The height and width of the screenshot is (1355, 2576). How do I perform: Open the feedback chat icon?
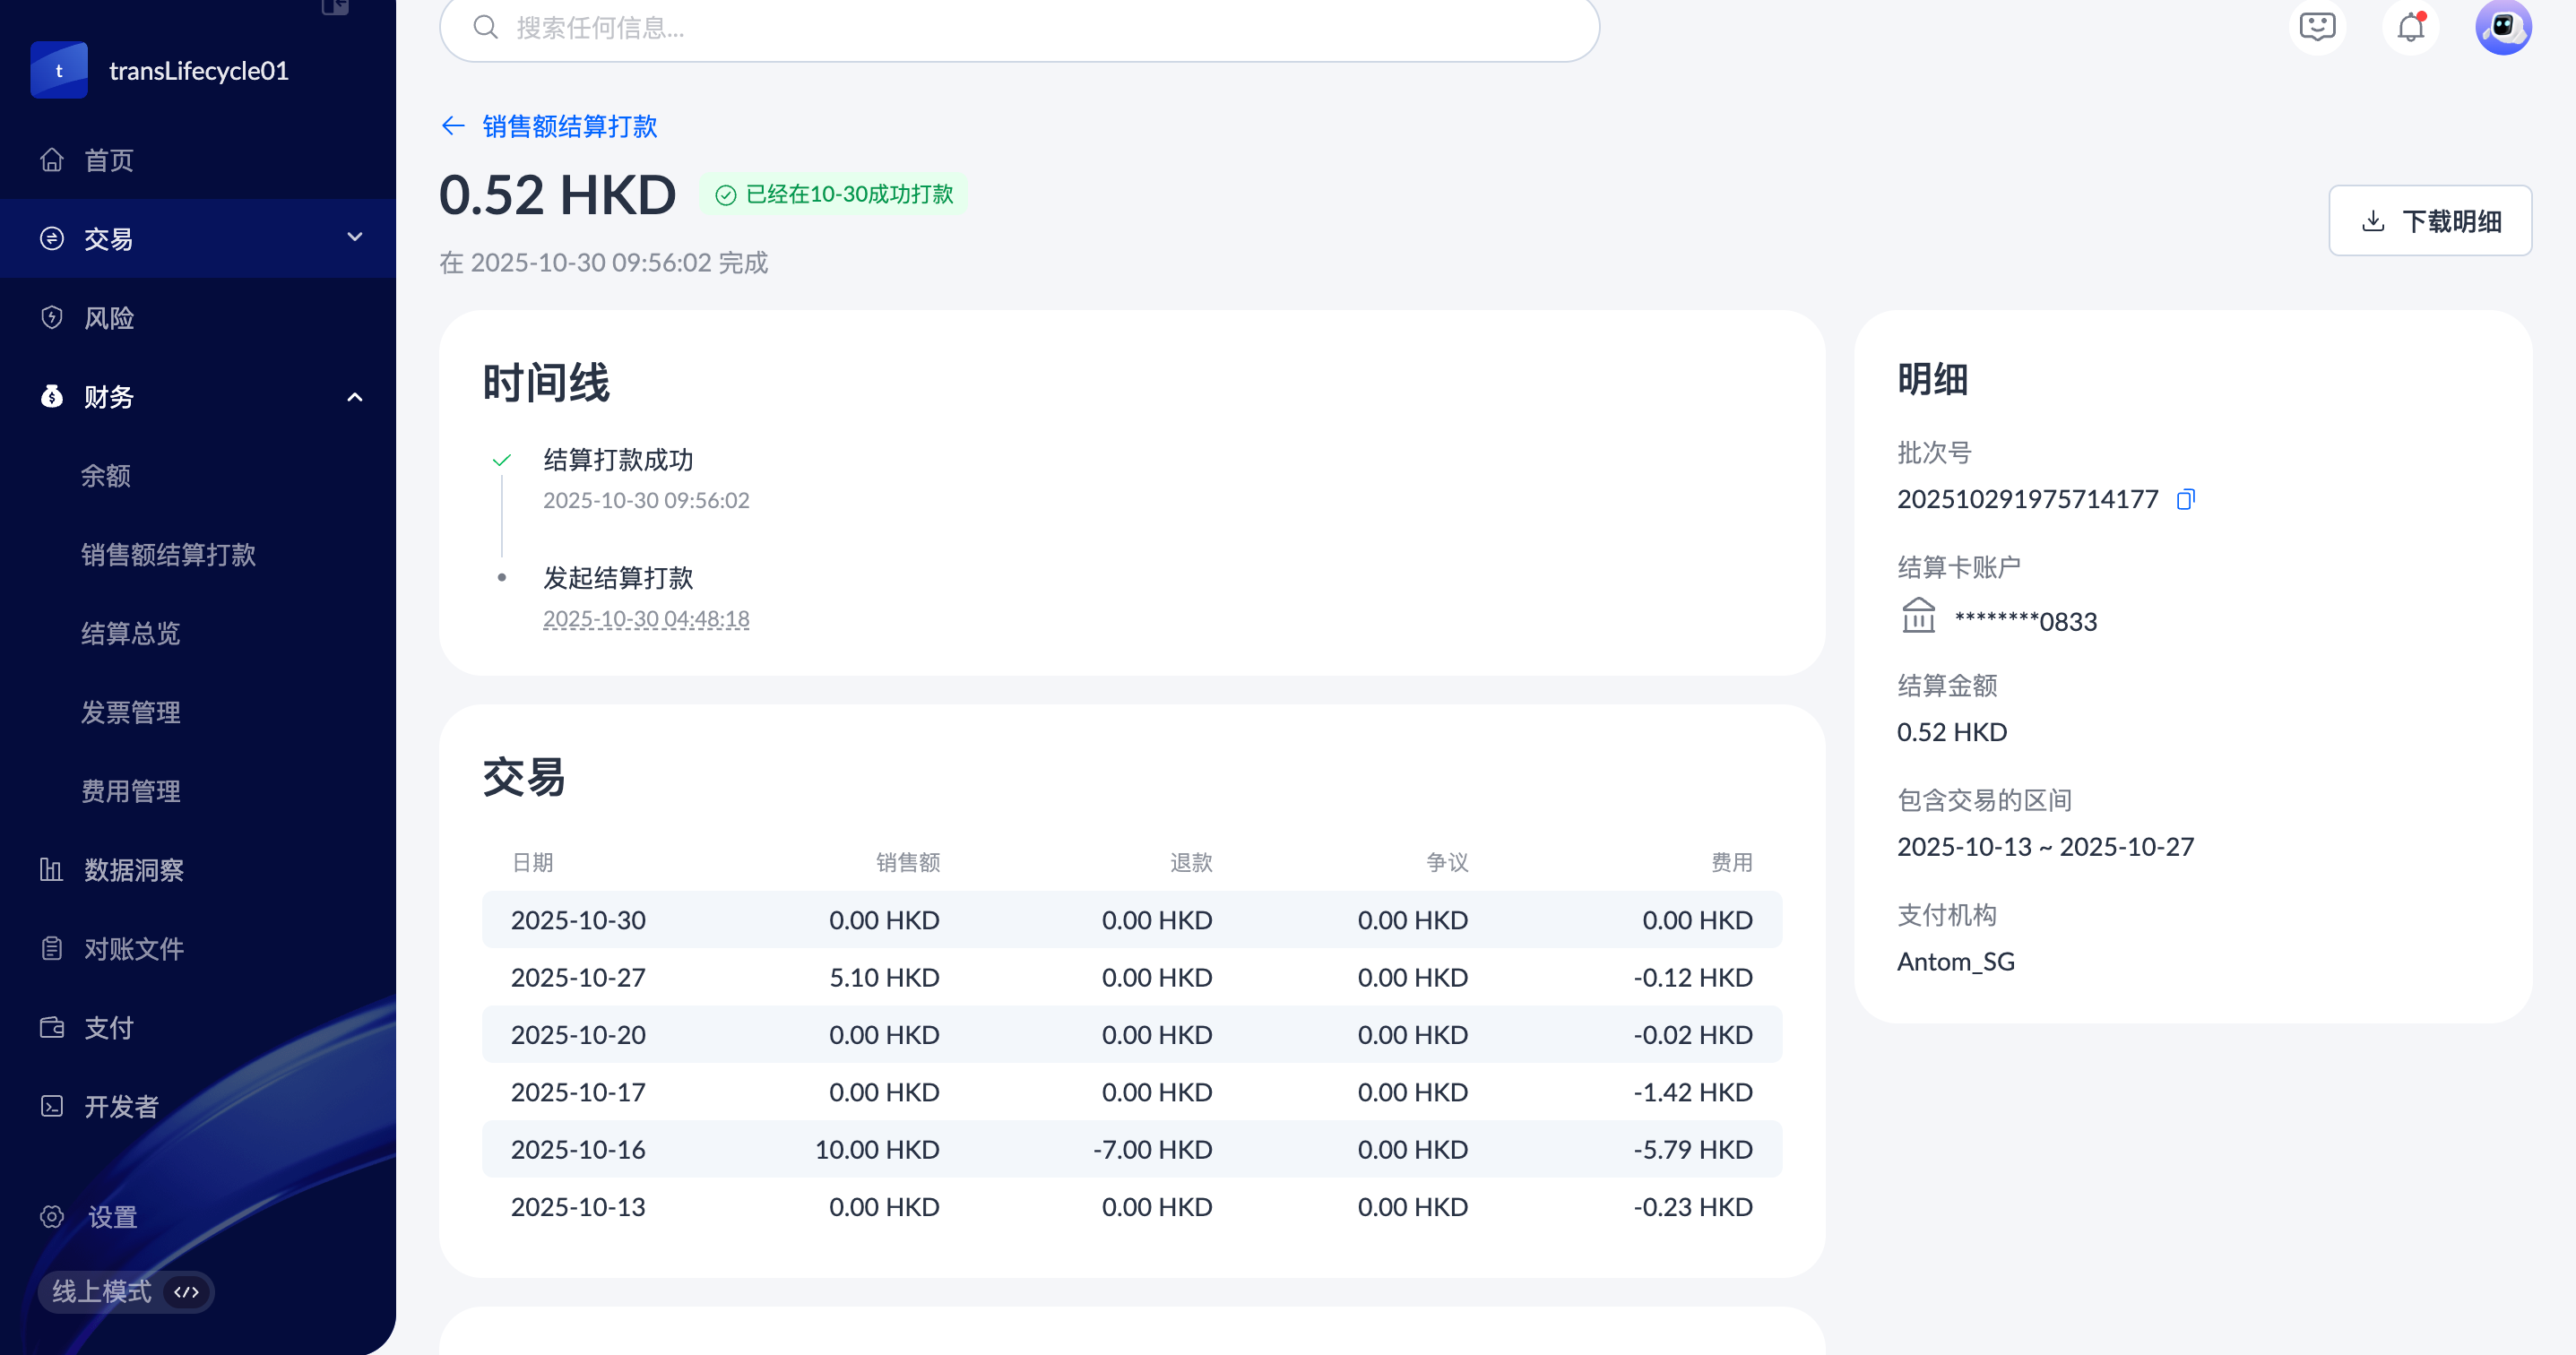[2316, 27]
